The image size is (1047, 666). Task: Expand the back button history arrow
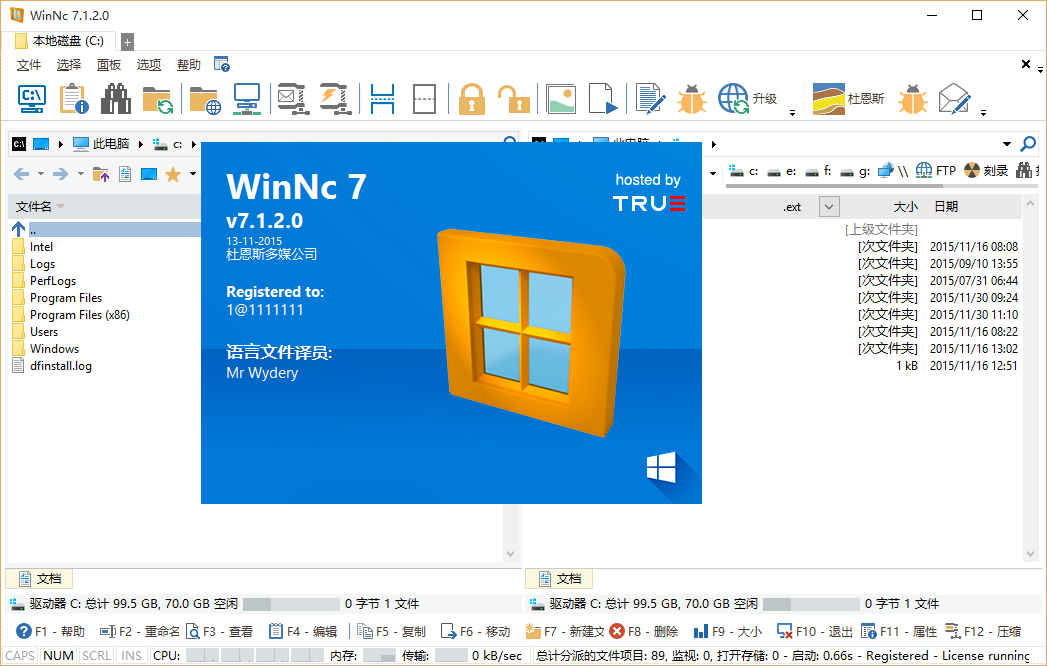[x=38, y=175]
